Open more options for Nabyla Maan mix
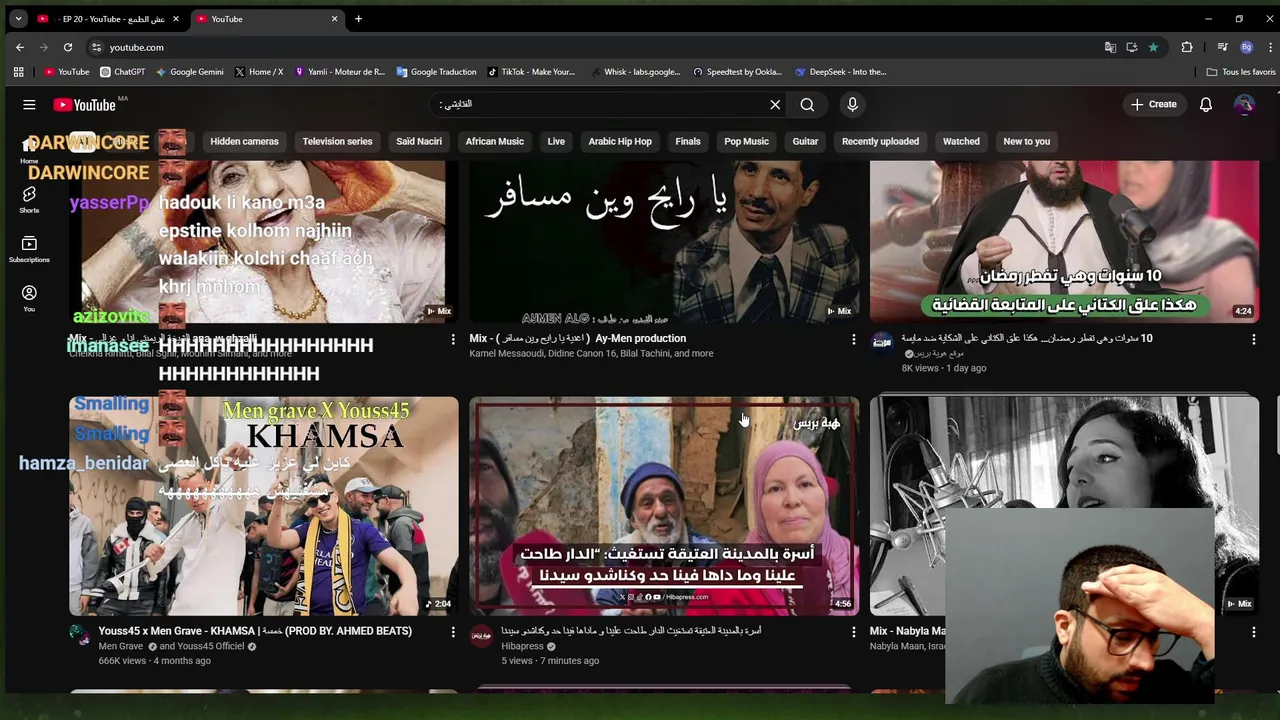Viewport: 1280px width, 720px height. tap(1253, 632)
